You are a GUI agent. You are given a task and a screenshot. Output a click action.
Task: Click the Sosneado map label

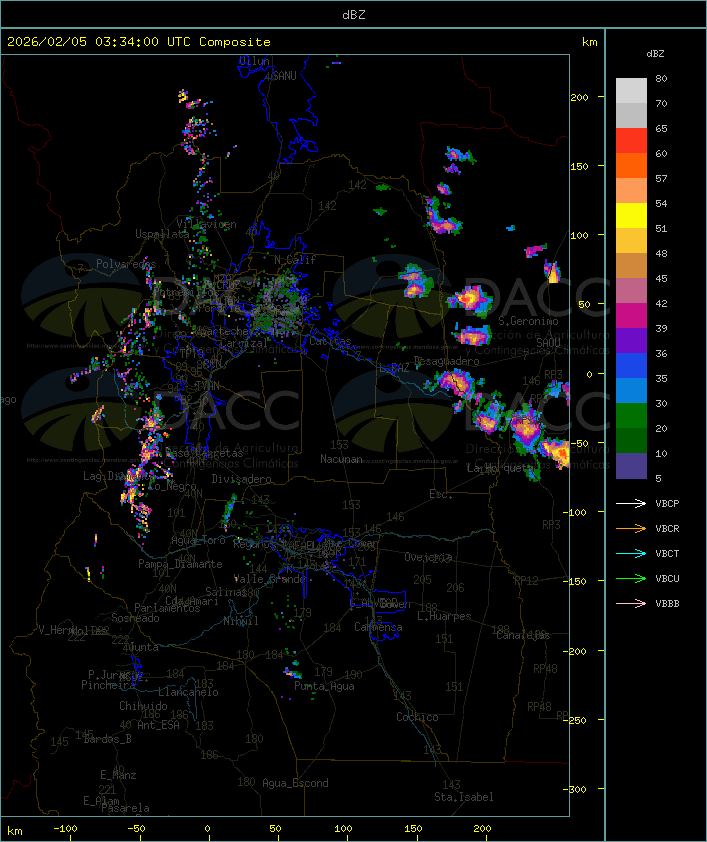pyautogui.click(x=135, y=618)
